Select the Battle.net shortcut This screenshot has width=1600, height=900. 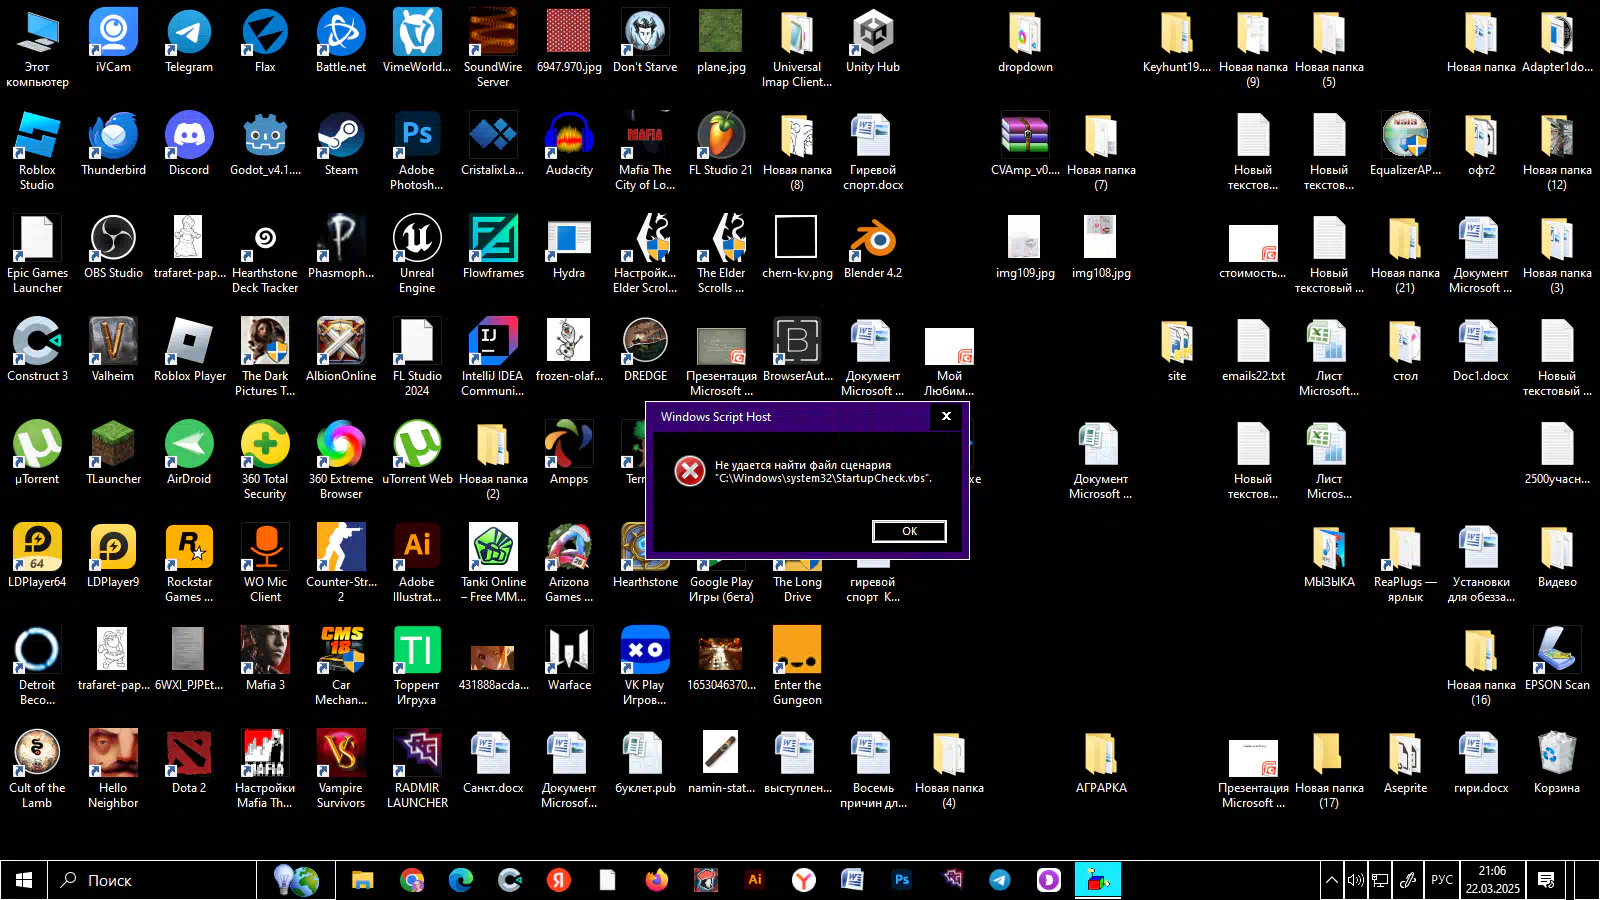pos(341,42)
